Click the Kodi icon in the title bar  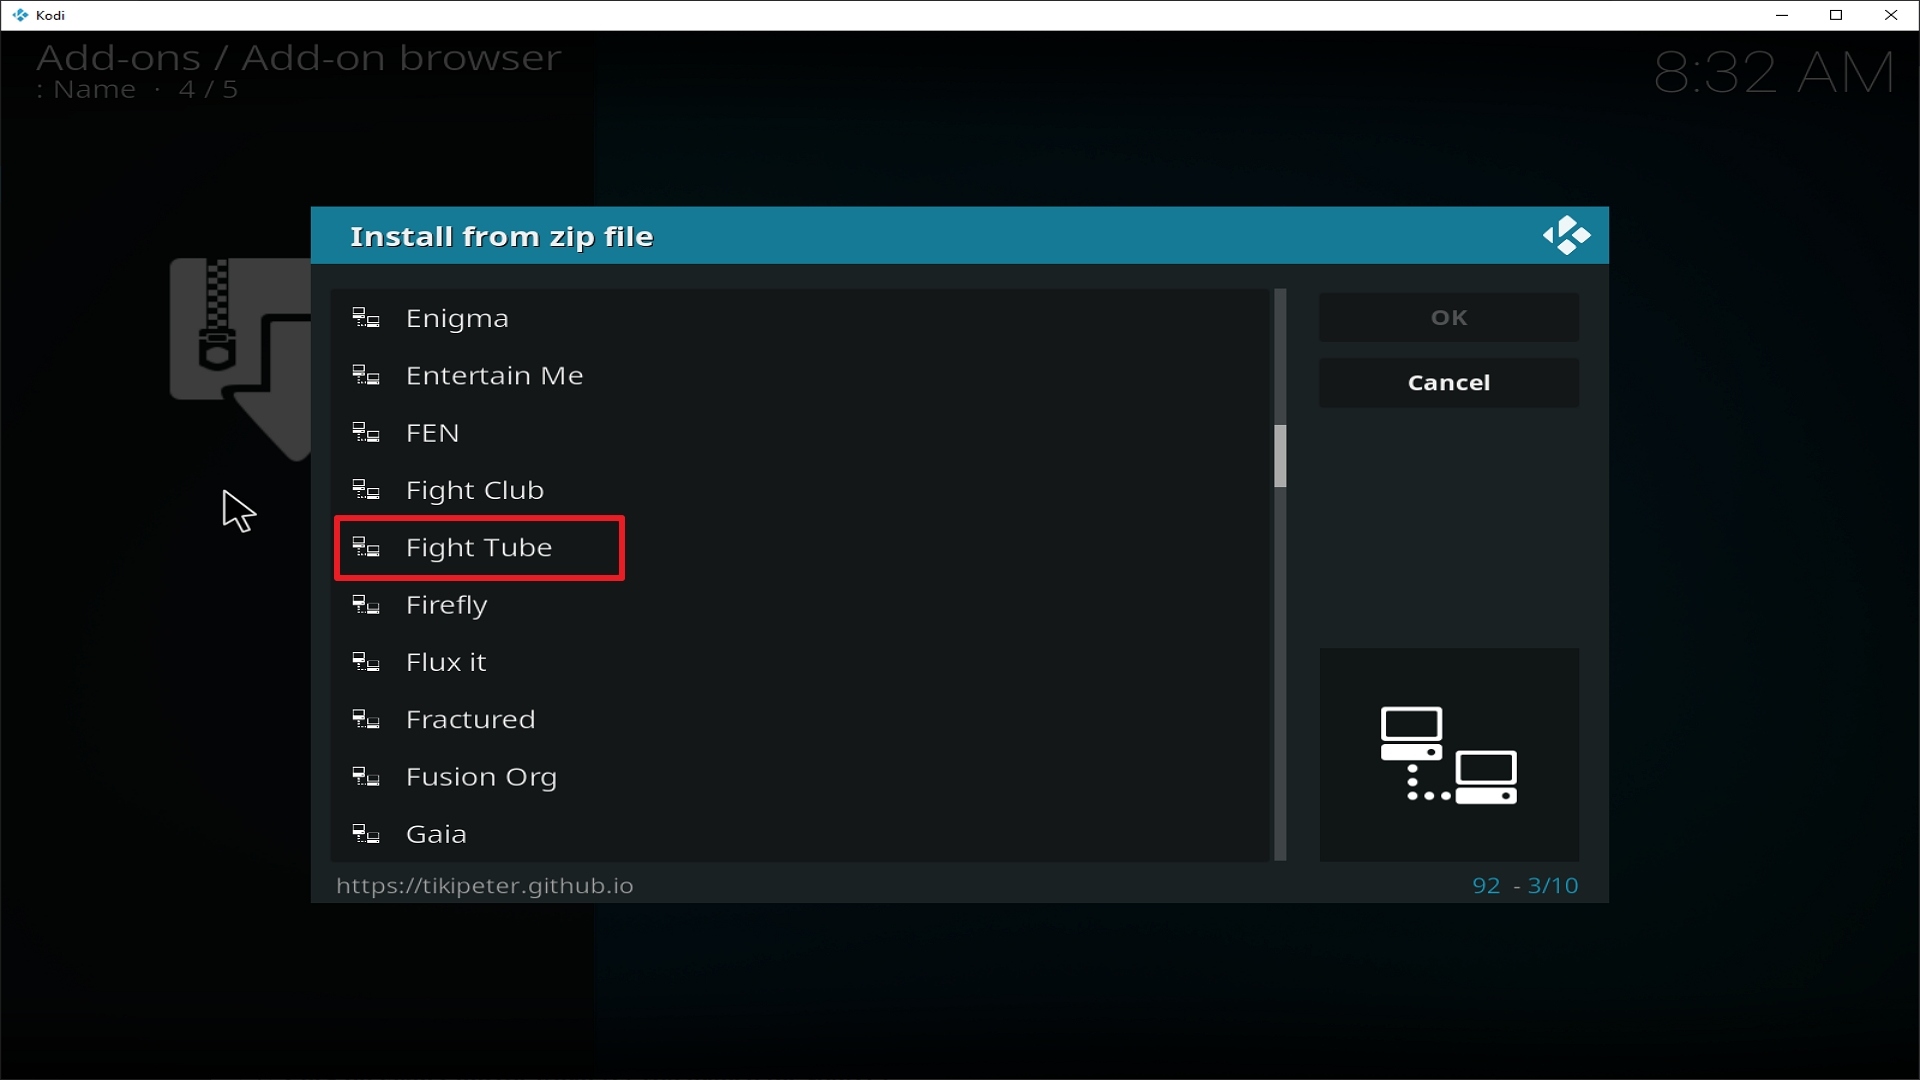tap(20, 15)
